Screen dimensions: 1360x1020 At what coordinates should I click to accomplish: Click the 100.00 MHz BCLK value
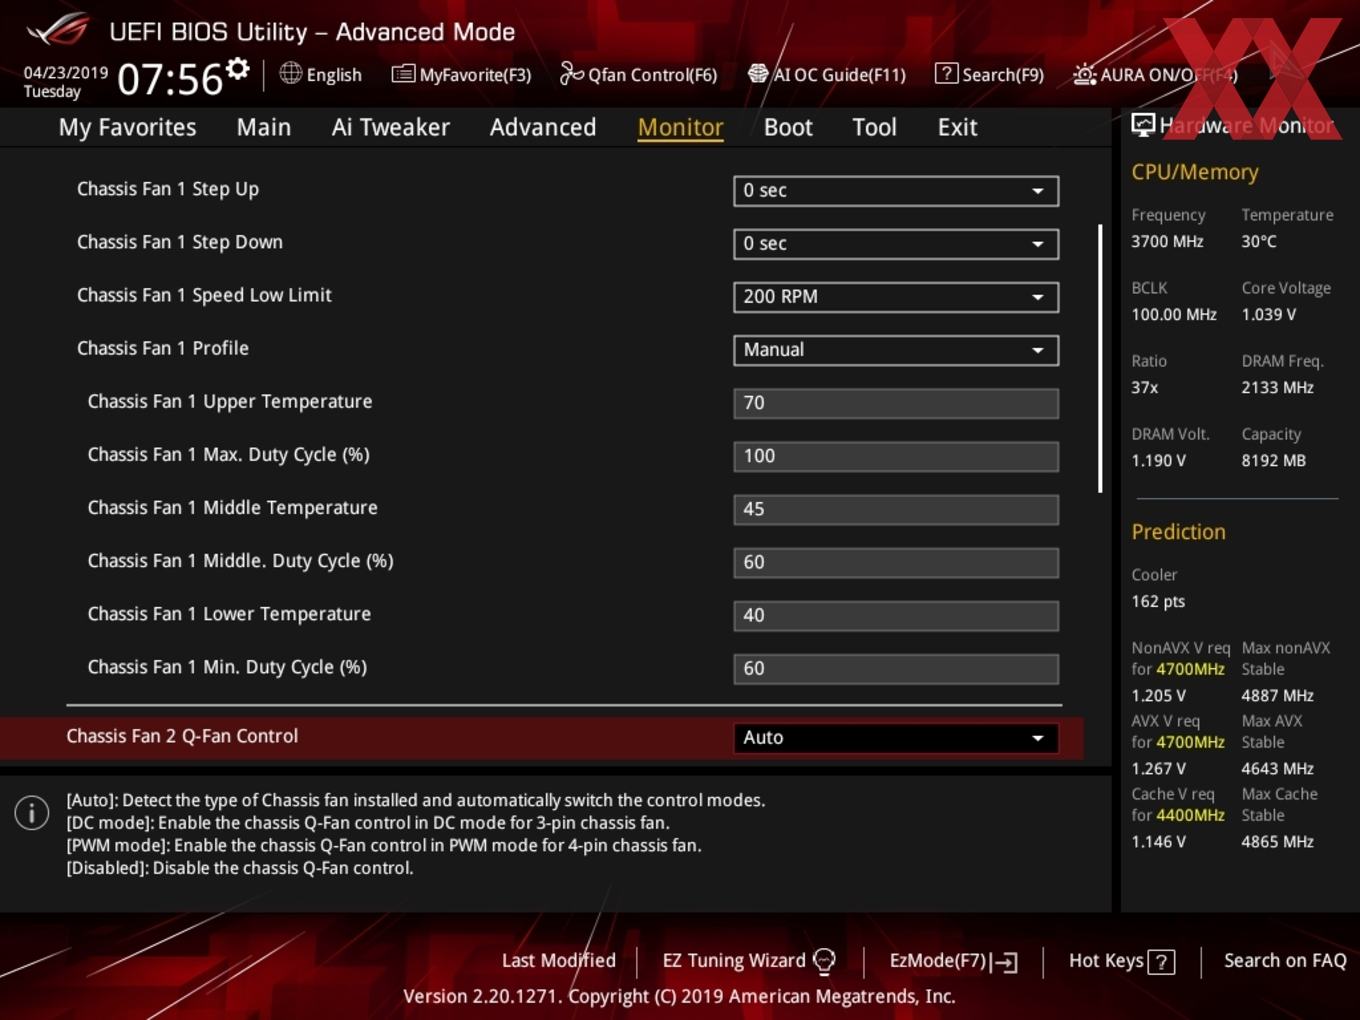1174,314
